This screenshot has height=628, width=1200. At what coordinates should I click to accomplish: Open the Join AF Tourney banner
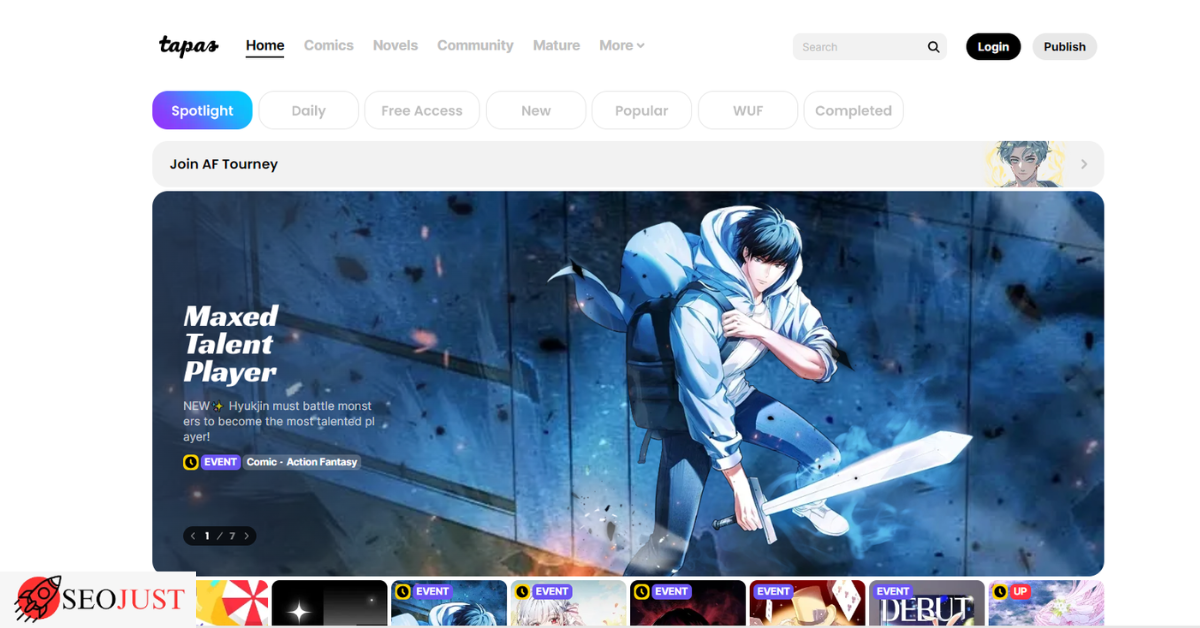click(628, 164)
